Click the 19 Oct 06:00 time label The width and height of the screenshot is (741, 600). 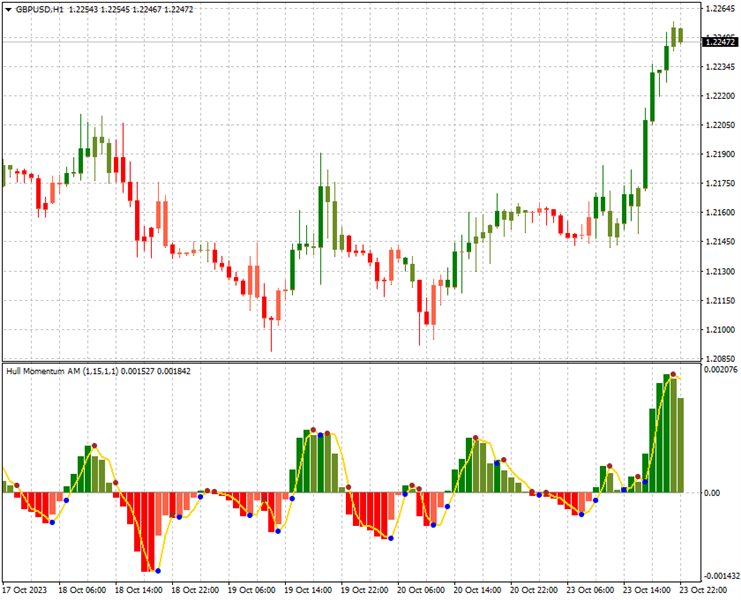[251, 591]
